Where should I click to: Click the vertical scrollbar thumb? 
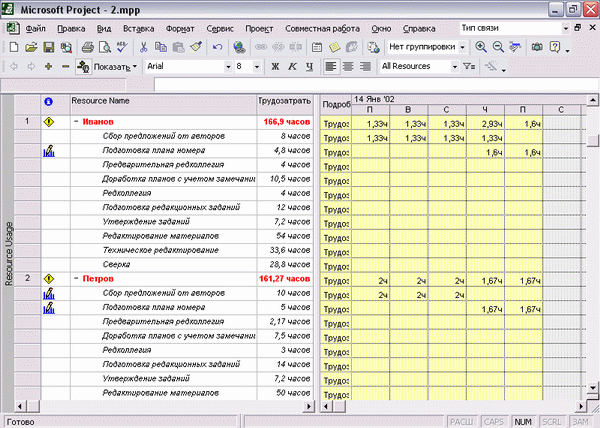pyautogui.click(x=593, y=141)
